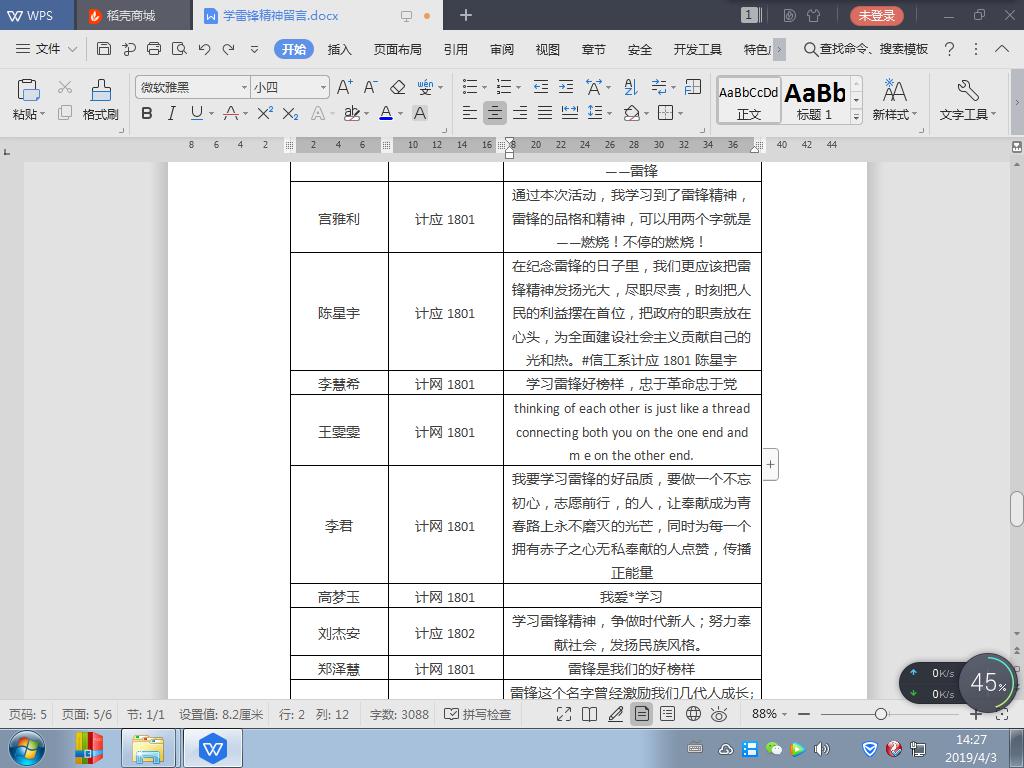Click the zoom slider handle

pos(880,714)
